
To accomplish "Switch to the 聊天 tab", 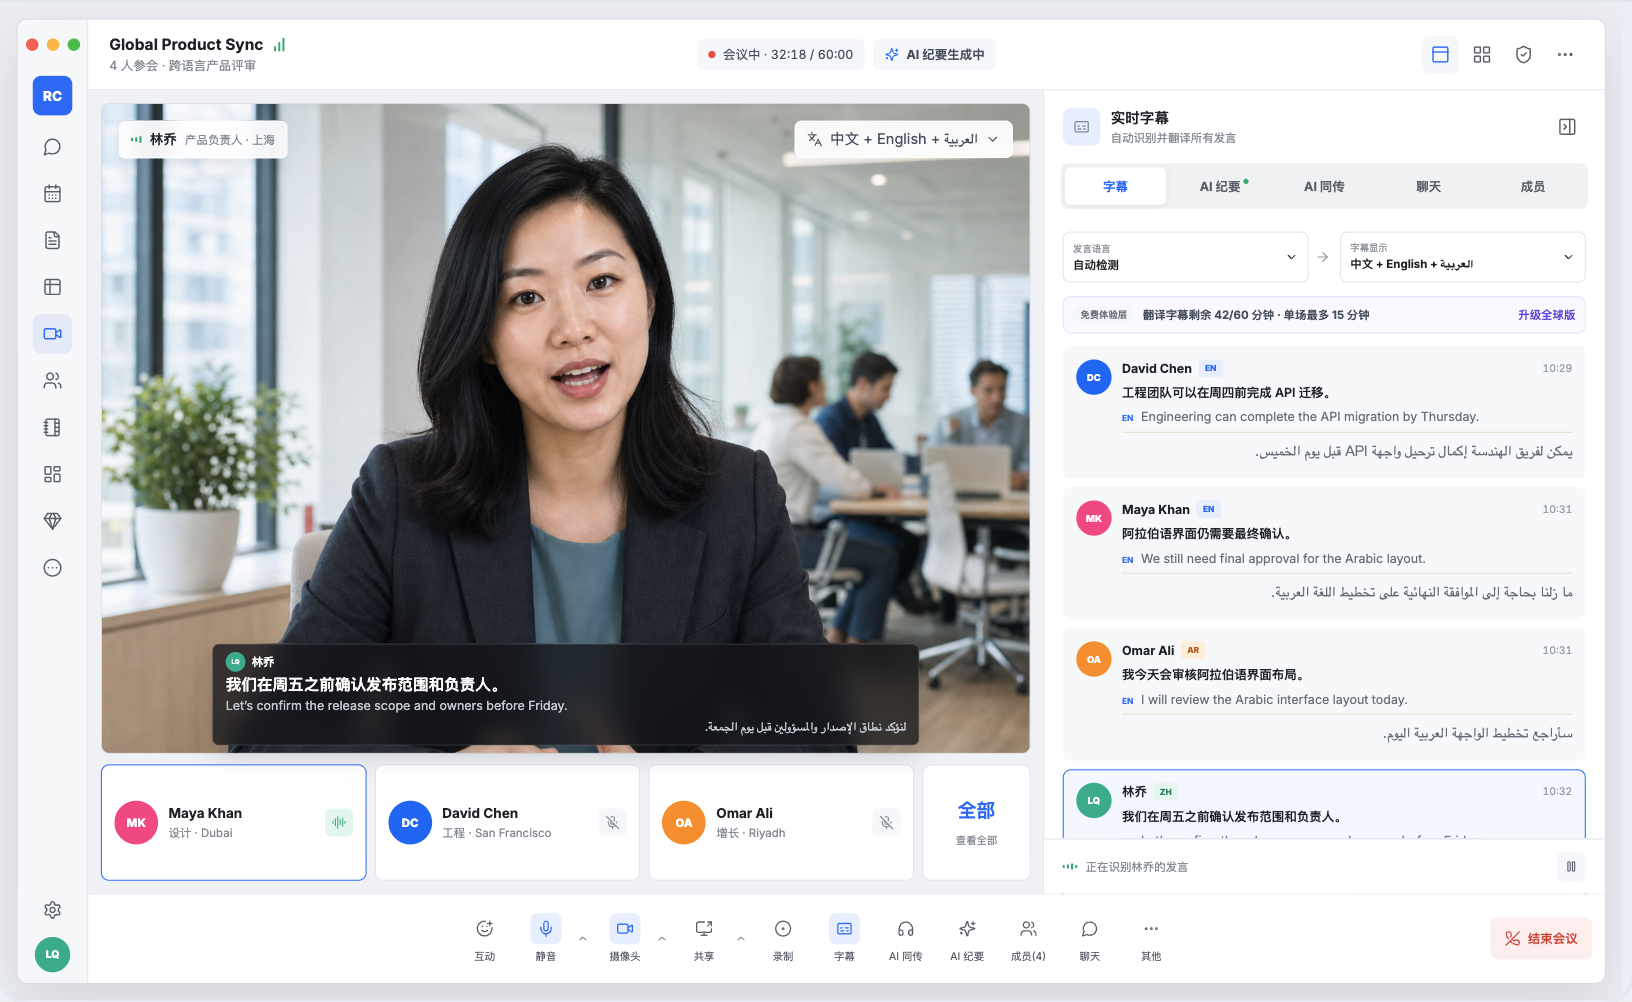I will pos(1428,187).
